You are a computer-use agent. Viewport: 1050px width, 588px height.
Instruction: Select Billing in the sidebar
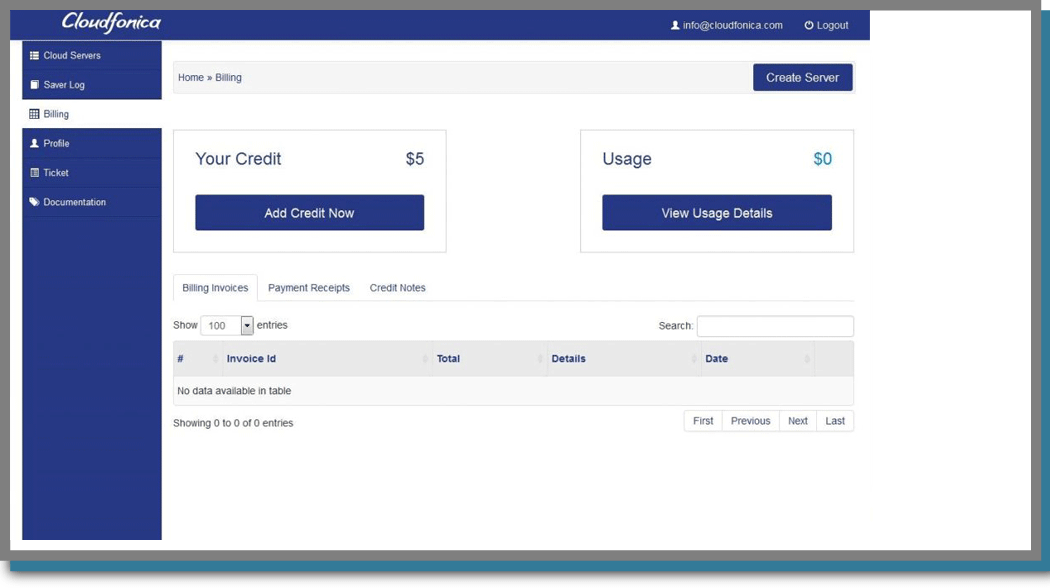[x=92, y=114]
